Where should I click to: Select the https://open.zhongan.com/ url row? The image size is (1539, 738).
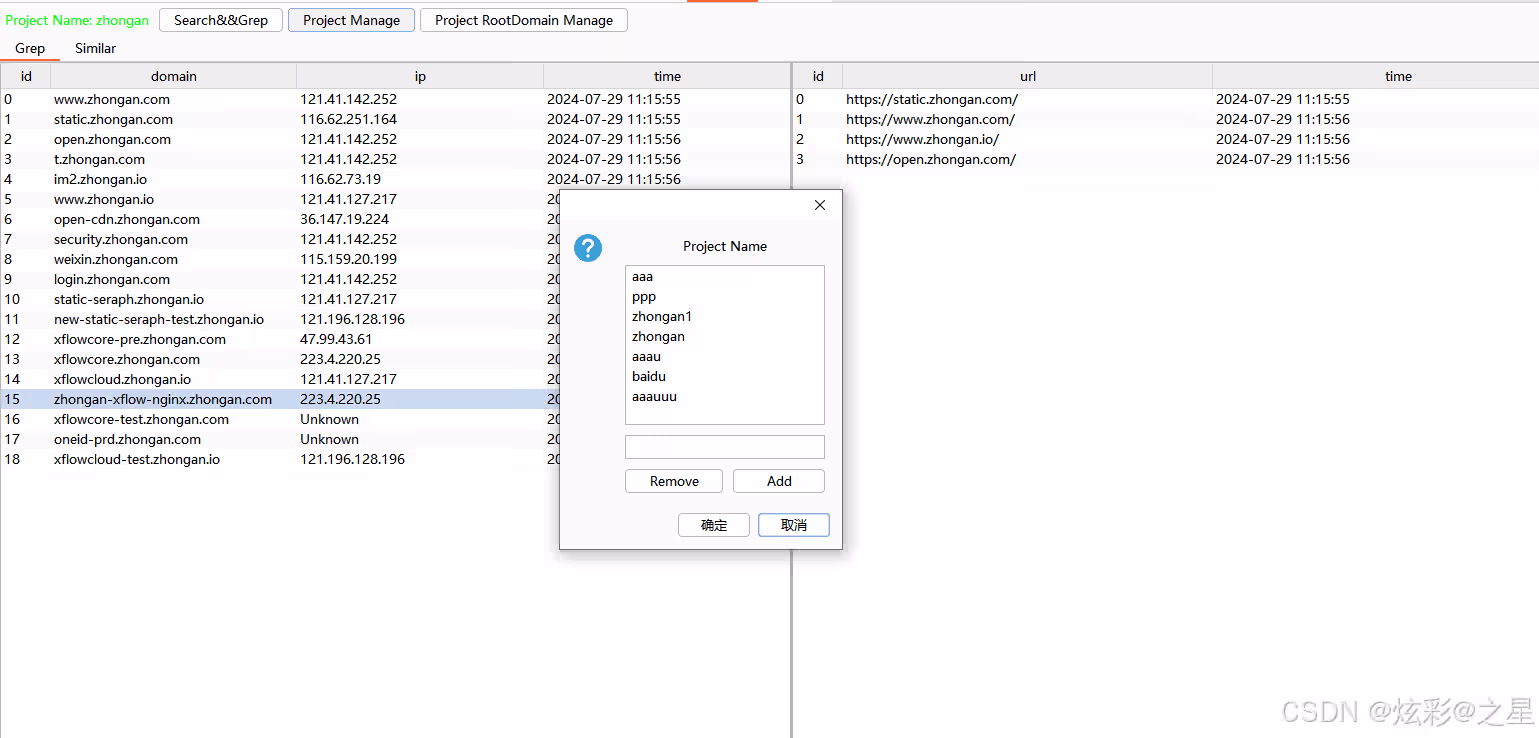click(930, 159)
